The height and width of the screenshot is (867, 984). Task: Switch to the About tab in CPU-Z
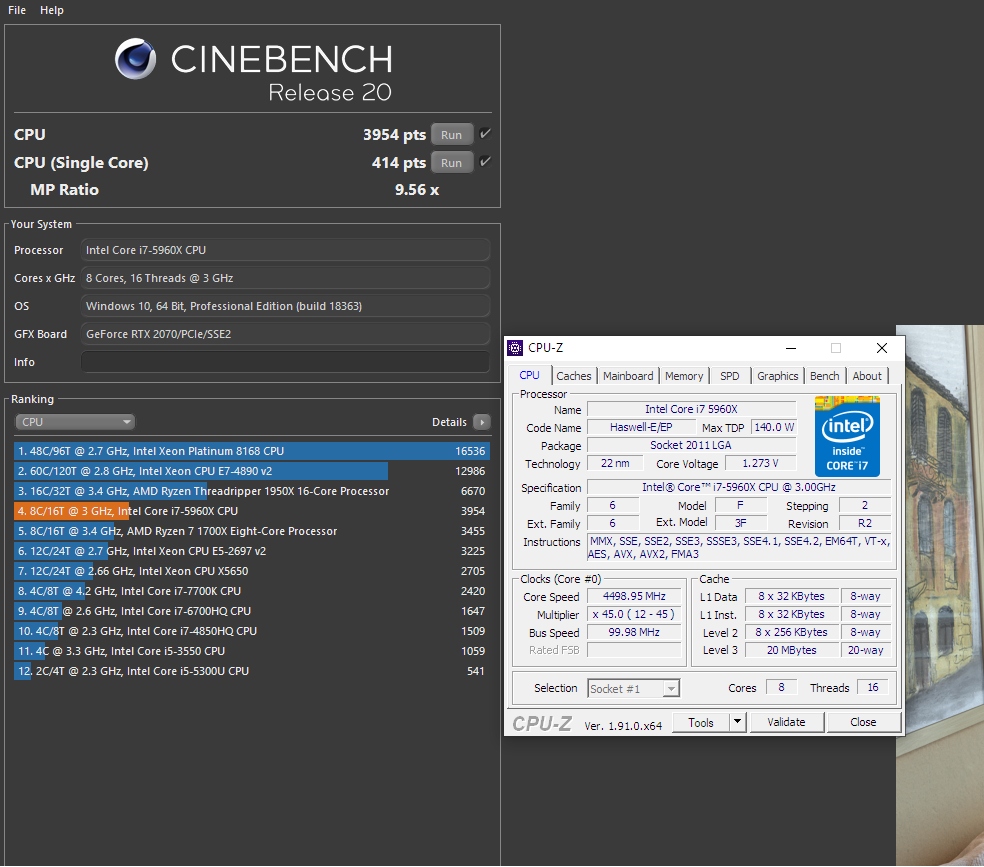pyautogui.click(x=867, y=376)
